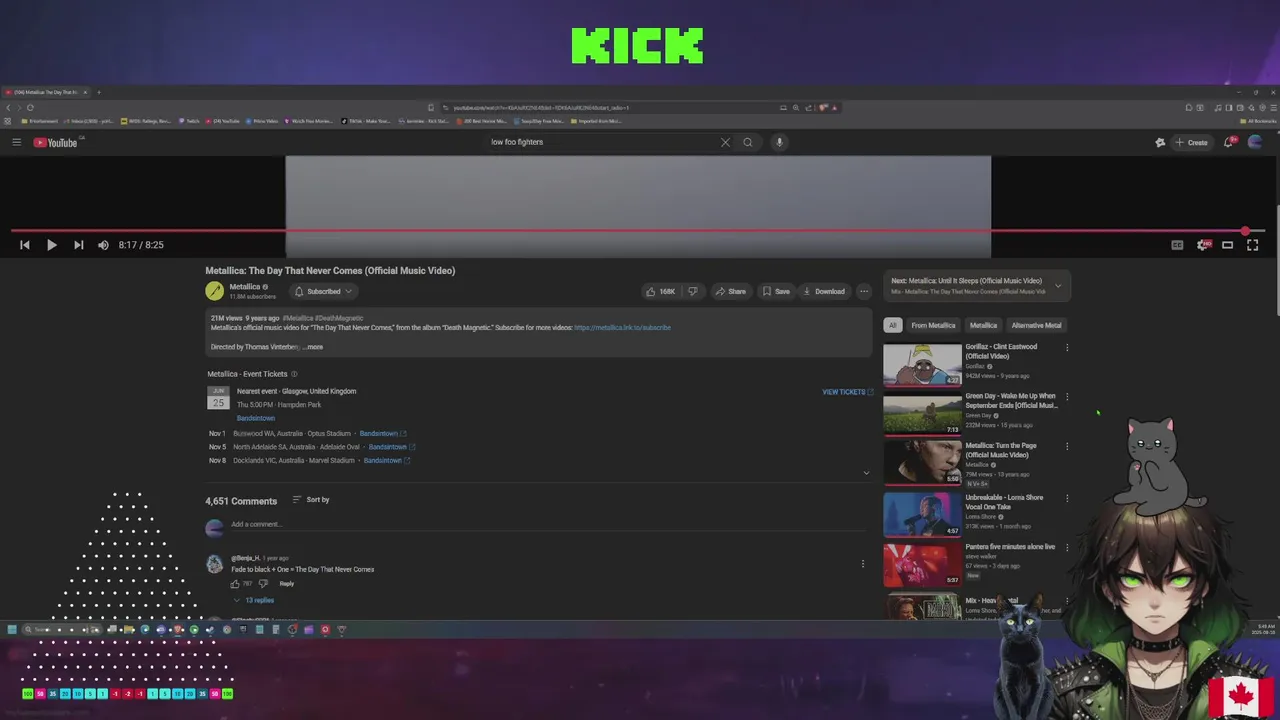The image size is (1280, 720).
Task: Expand description with ...more
Action: 313,347
